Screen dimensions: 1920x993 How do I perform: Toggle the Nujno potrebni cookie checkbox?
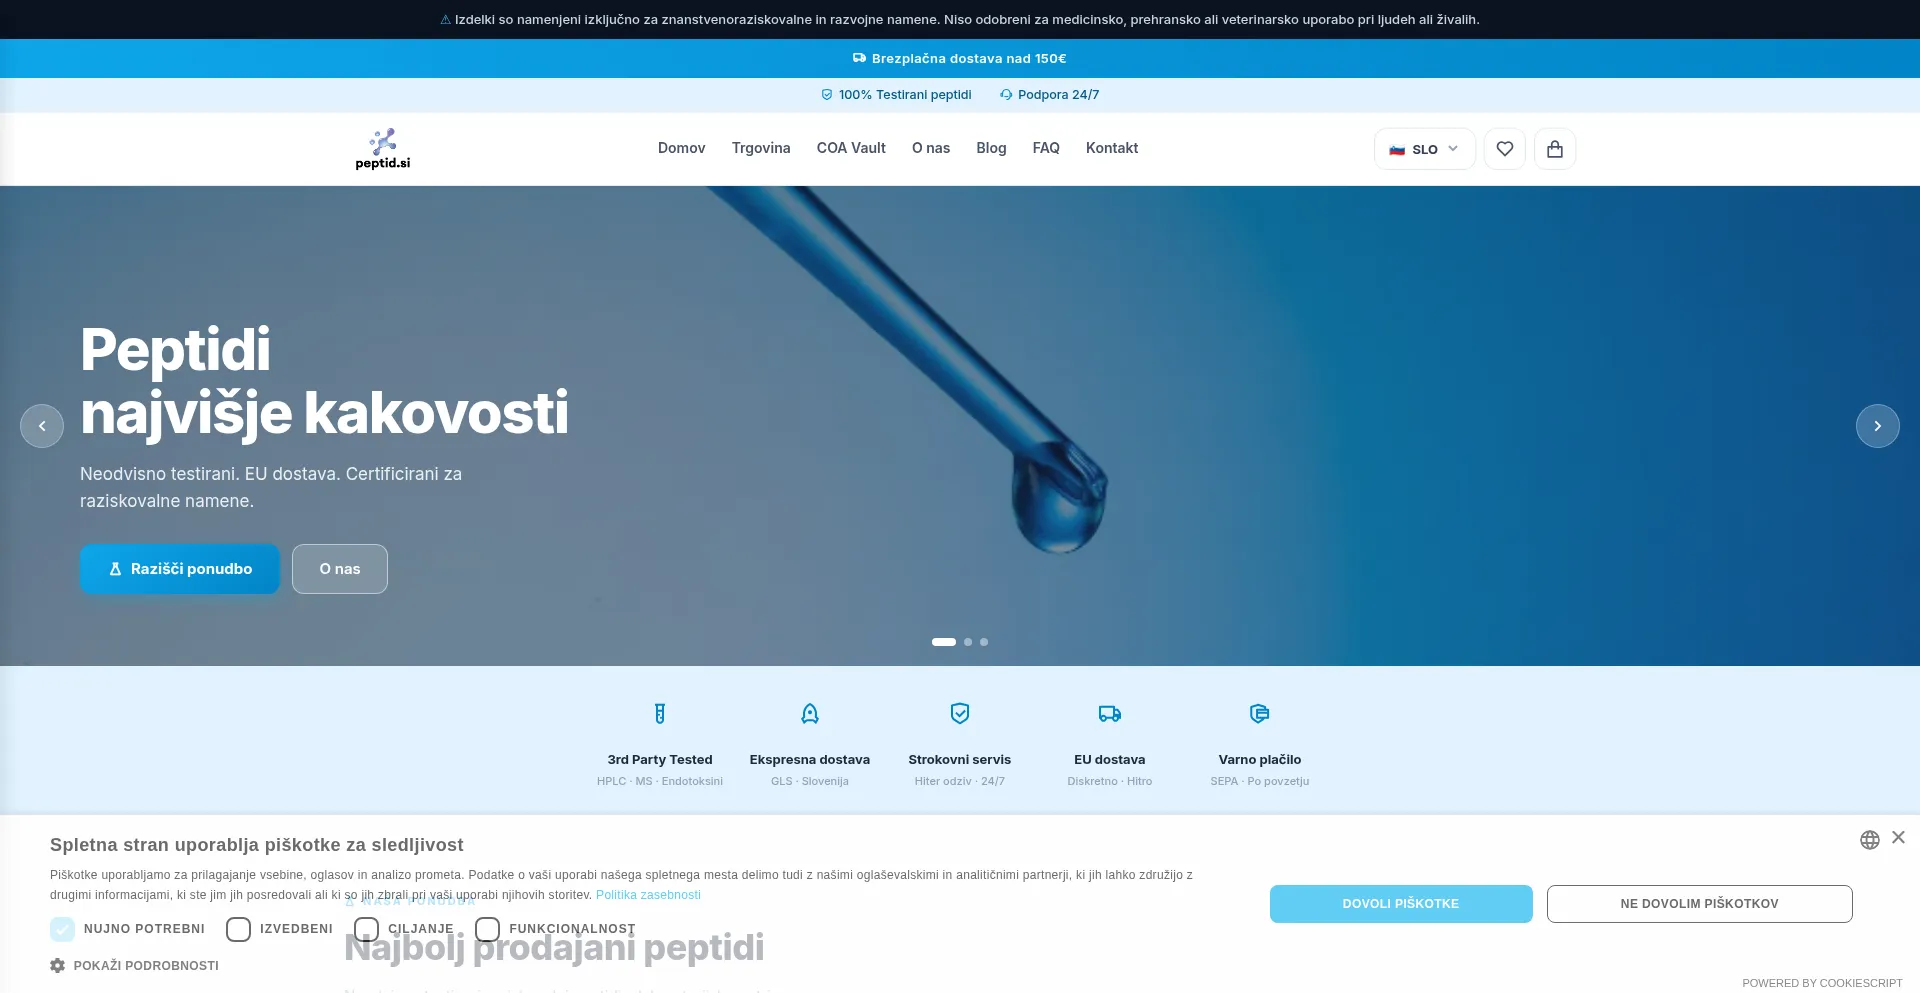pos(62,929)
